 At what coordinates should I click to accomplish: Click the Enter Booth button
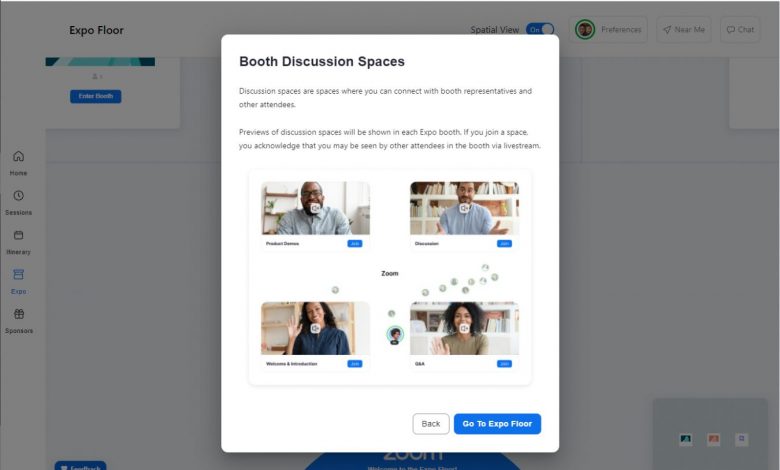click(x=96, y=96)
